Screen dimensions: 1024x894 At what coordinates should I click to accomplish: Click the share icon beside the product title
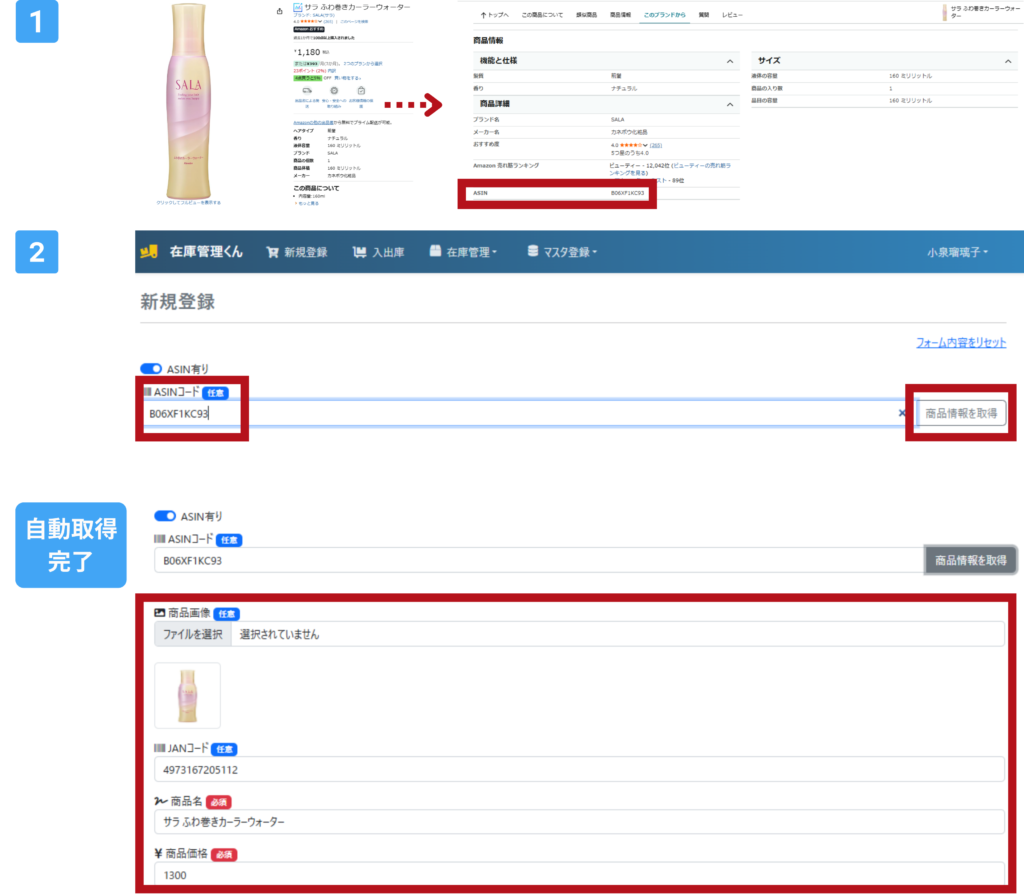tap(279, 11)
